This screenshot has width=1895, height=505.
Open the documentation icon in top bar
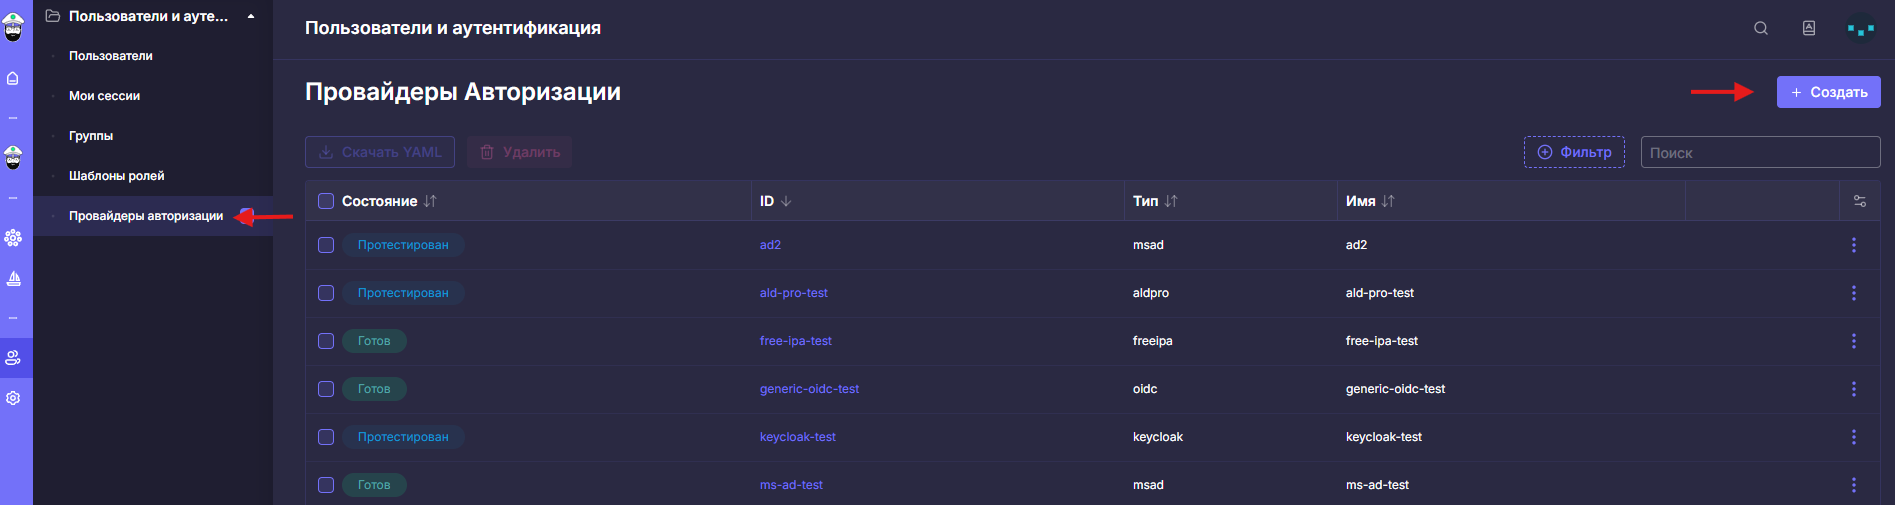(x=1809, y=28)
